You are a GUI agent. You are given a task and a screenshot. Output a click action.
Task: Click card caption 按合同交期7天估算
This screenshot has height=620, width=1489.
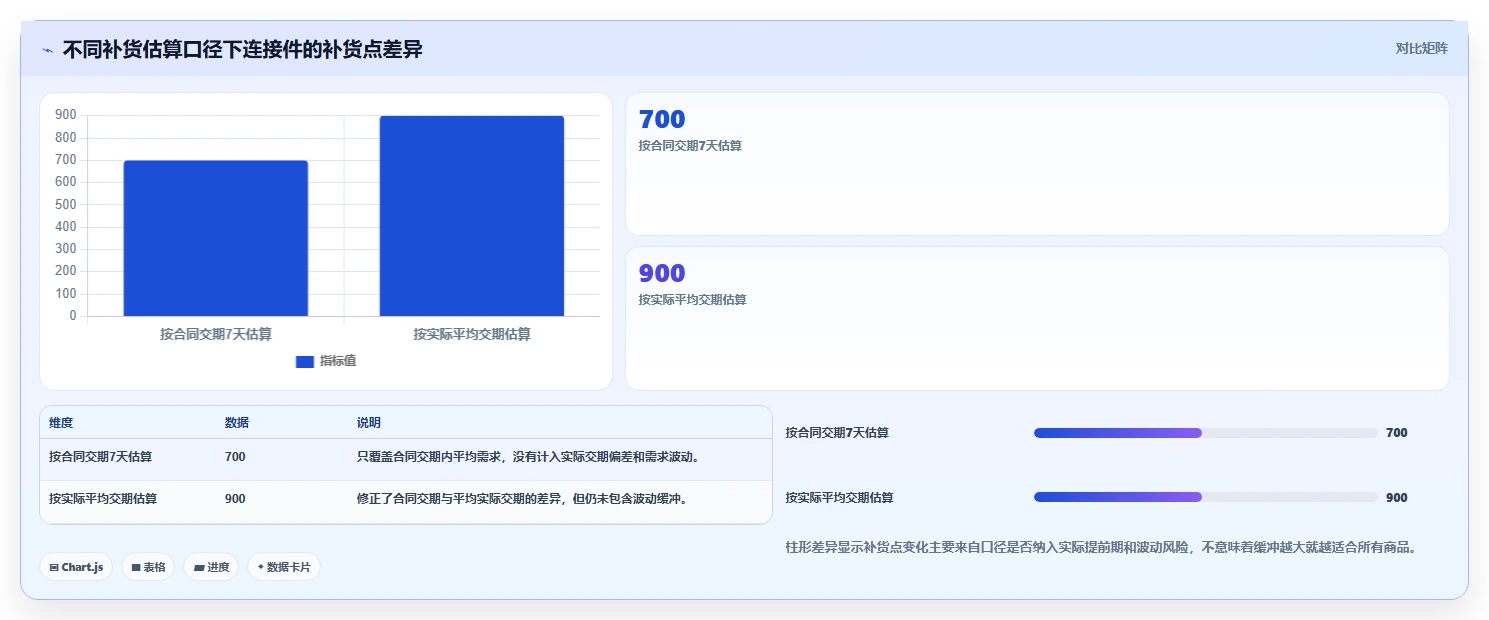(x=690, y=146)
